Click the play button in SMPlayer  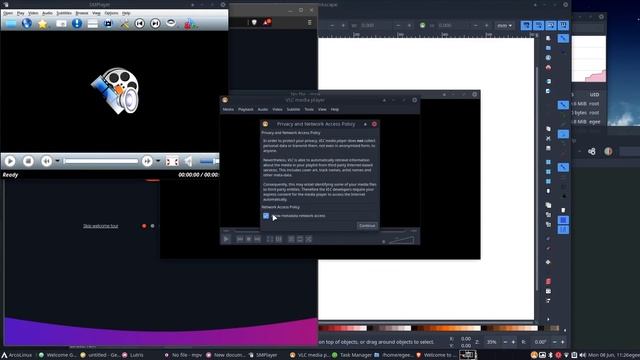10,161
